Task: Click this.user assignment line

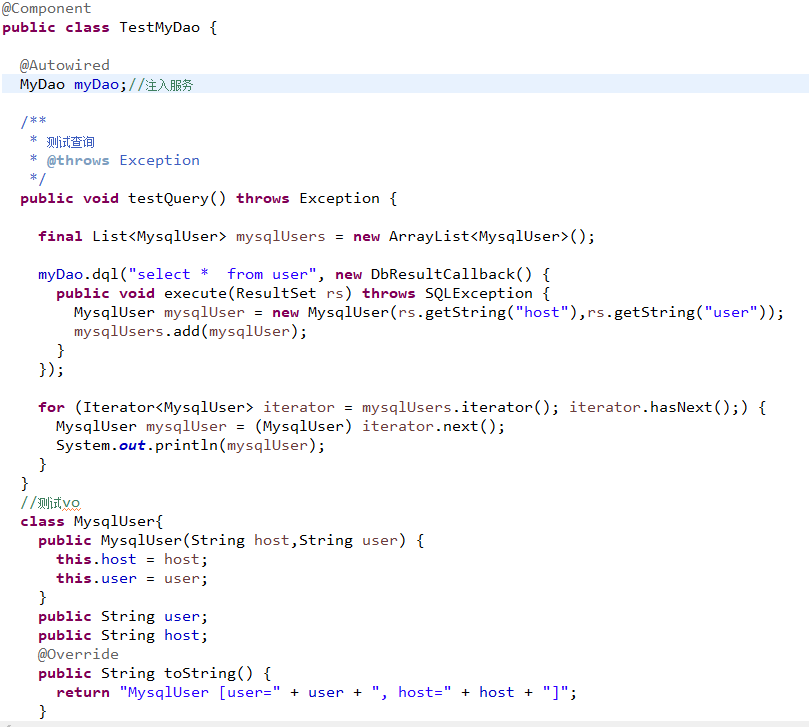Action: tap(132, 579)
